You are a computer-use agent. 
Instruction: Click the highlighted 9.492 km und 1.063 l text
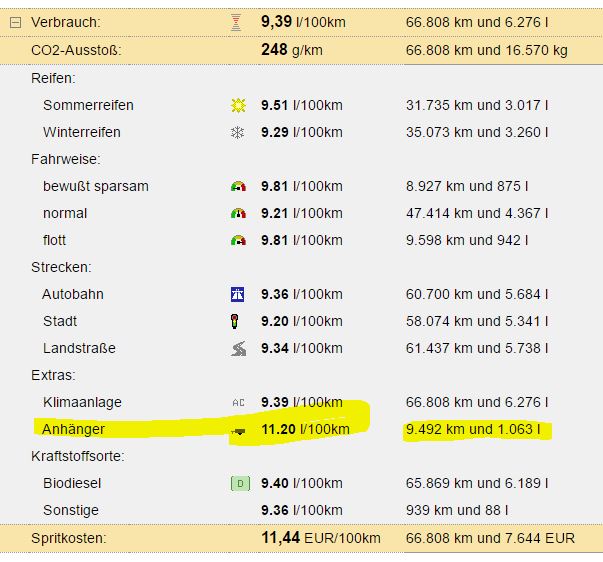(x=478, y=429)
